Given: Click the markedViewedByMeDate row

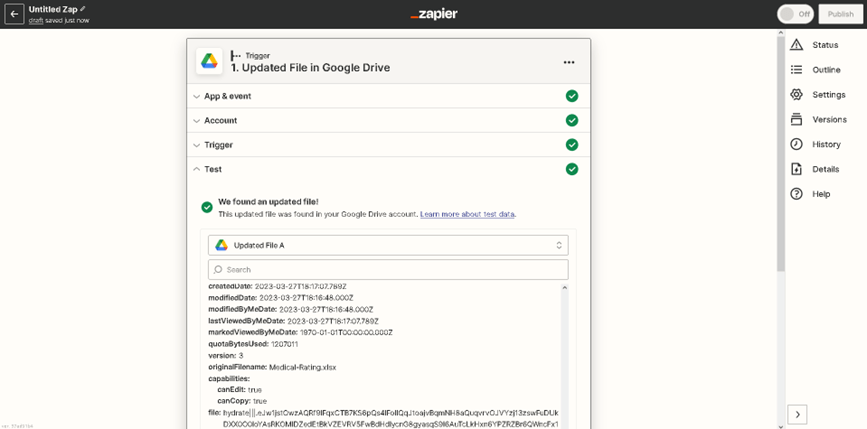Looking at the screenshot, I should point(301,332).
